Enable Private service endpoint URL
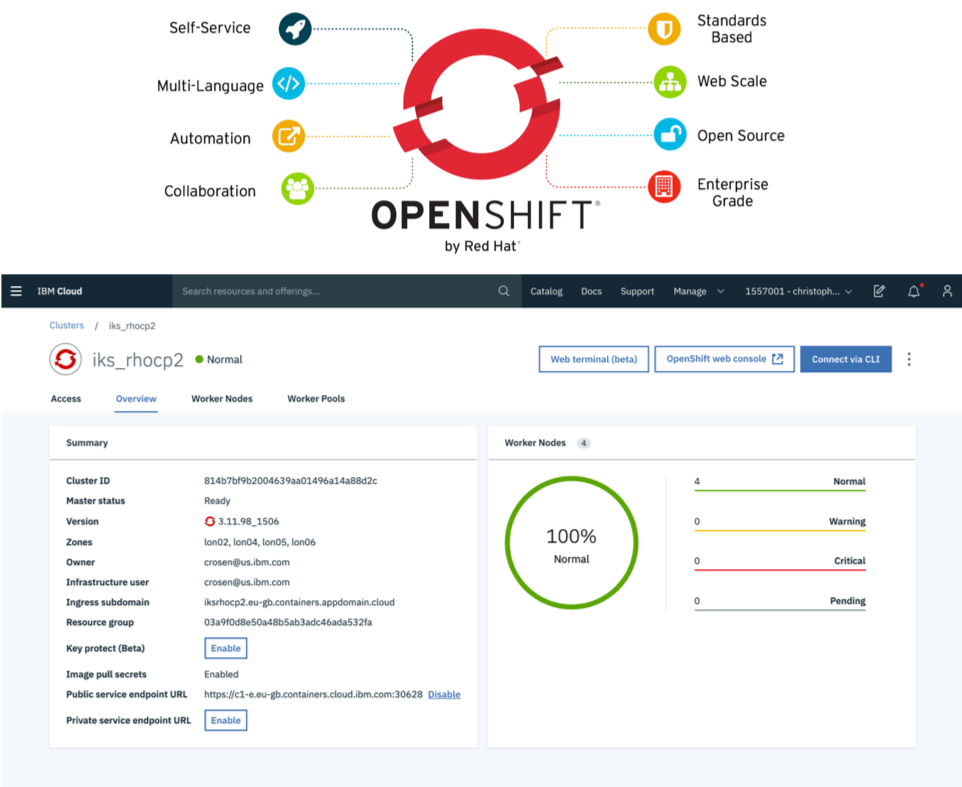The height and width of the screenshot is (787, 962). (x=226, y=720)
